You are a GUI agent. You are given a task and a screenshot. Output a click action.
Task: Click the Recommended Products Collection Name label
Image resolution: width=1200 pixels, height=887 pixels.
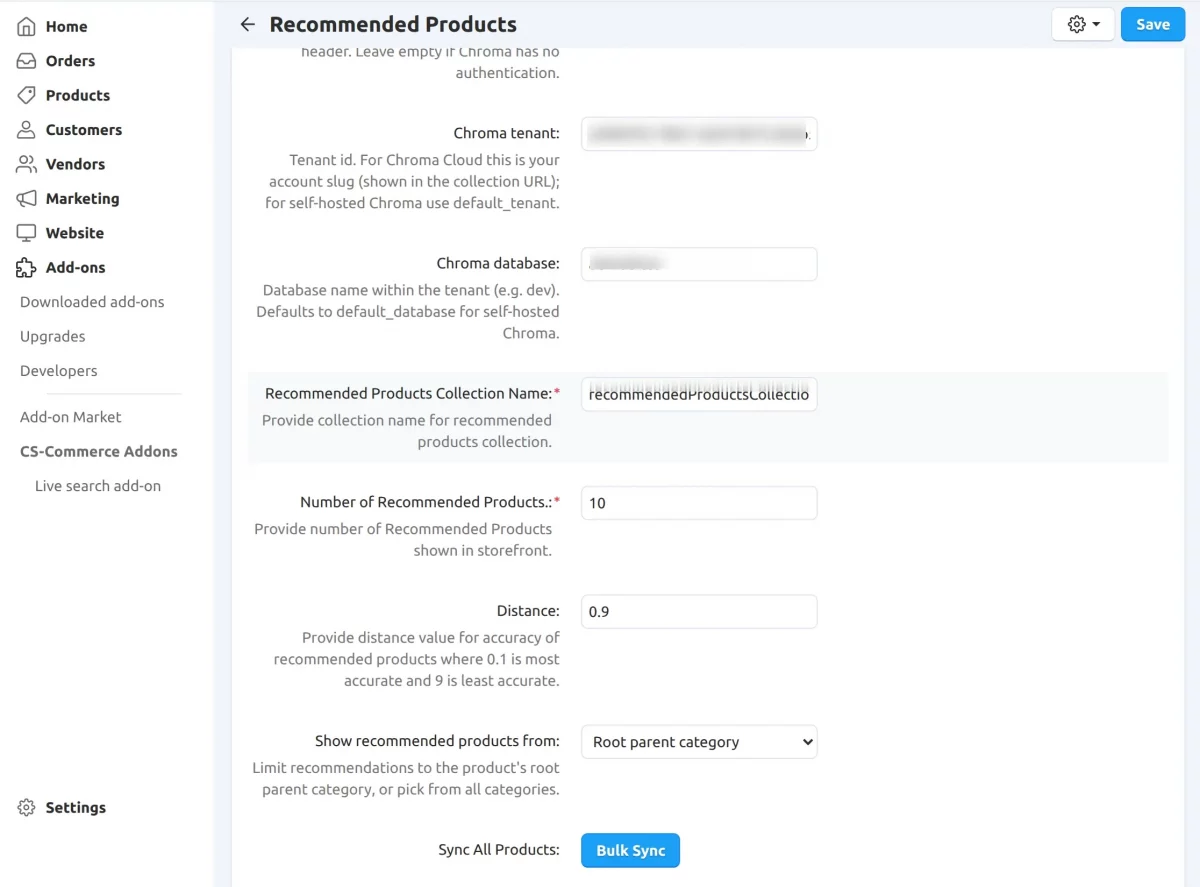coord(413,394)
